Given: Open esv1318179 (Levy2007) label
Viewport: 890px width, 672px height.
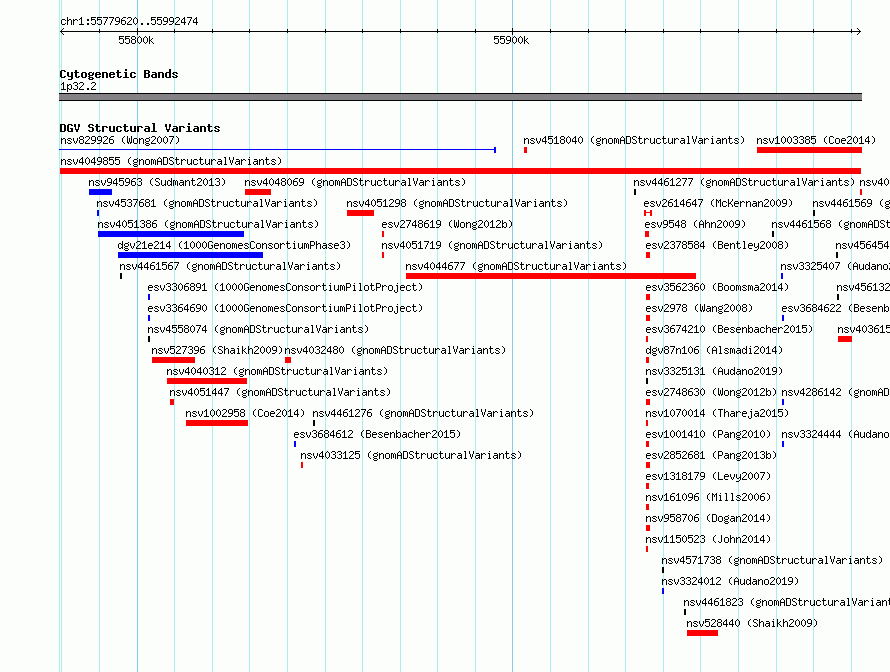Looking at the screenshot, I should pos(708,476).
